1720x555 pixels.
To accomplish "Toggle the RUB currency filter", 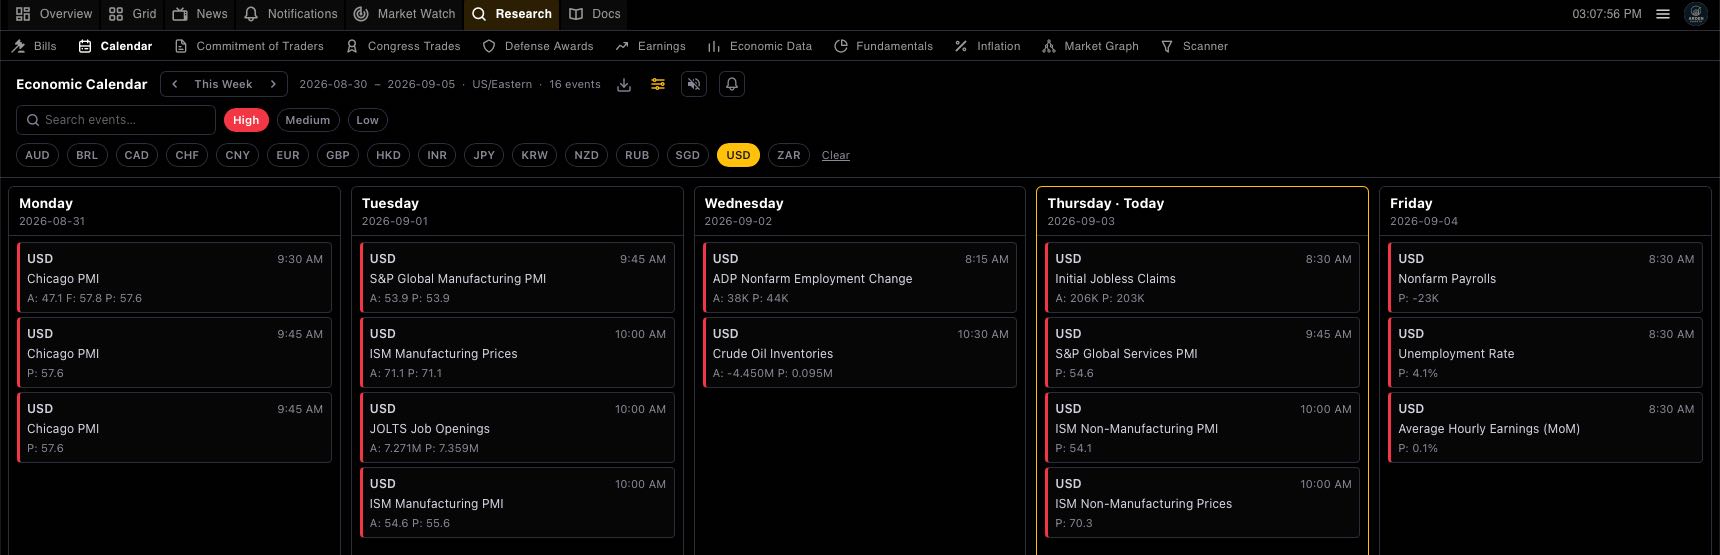I will tap(637, 155).
